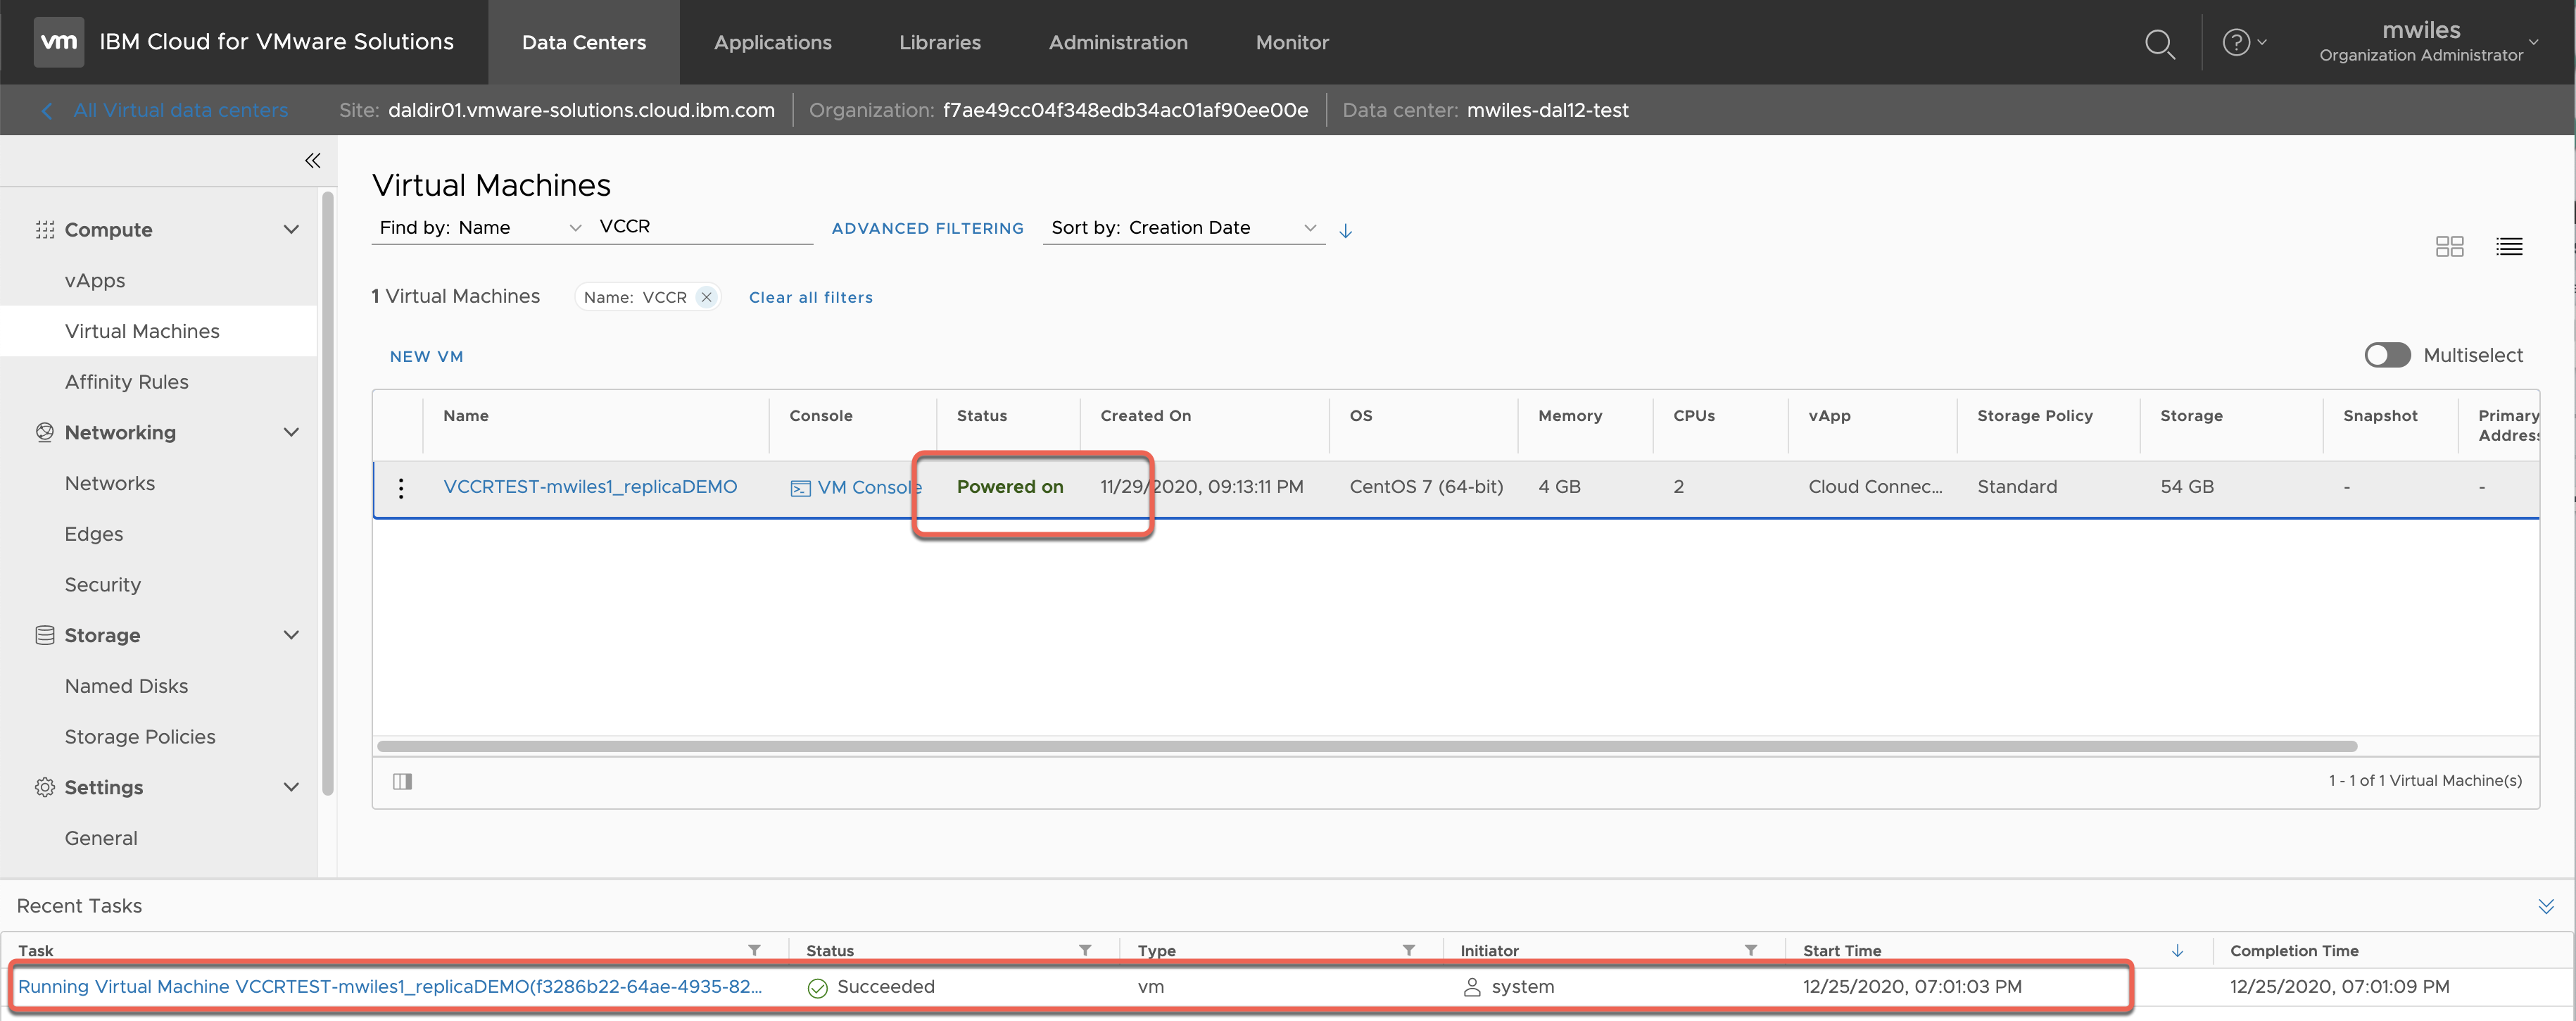Collapse the sidebar with double chevron

point(312,160)
